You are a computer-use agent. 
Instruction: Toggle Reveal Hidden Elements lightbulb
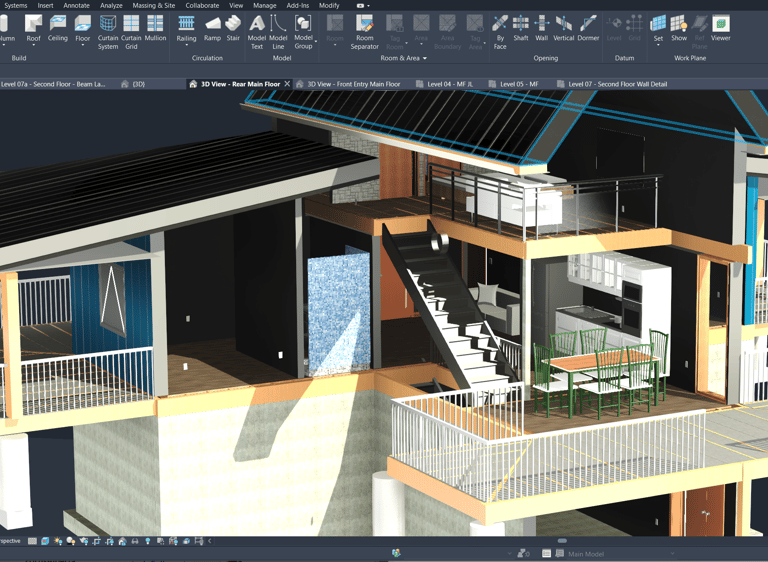(148, 541)
